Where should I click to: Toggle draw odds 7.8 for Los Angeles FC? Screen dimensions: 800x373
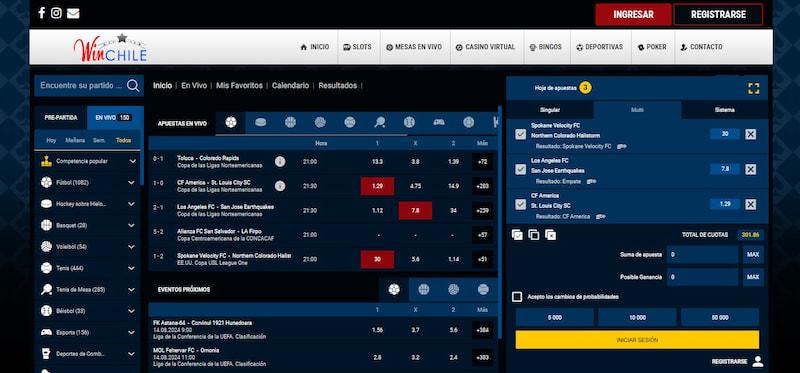pyautogui.click(x=415, y=211)
